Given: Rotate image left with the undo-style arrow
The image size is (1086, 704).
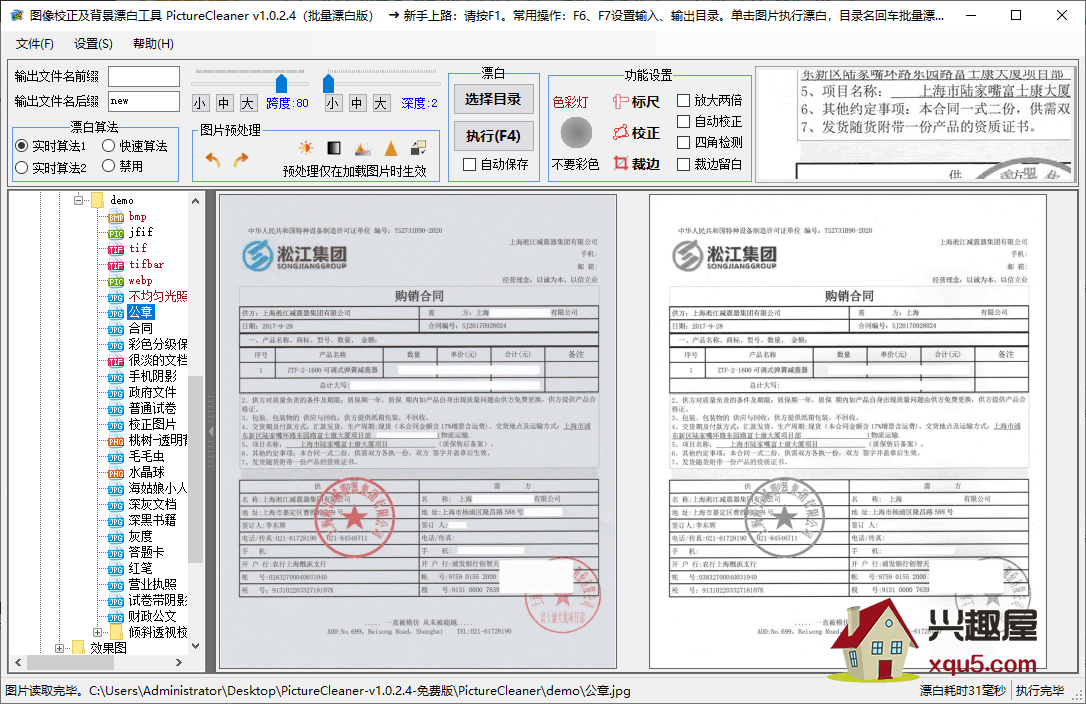Looking at the screenshot, I should 213,160.
